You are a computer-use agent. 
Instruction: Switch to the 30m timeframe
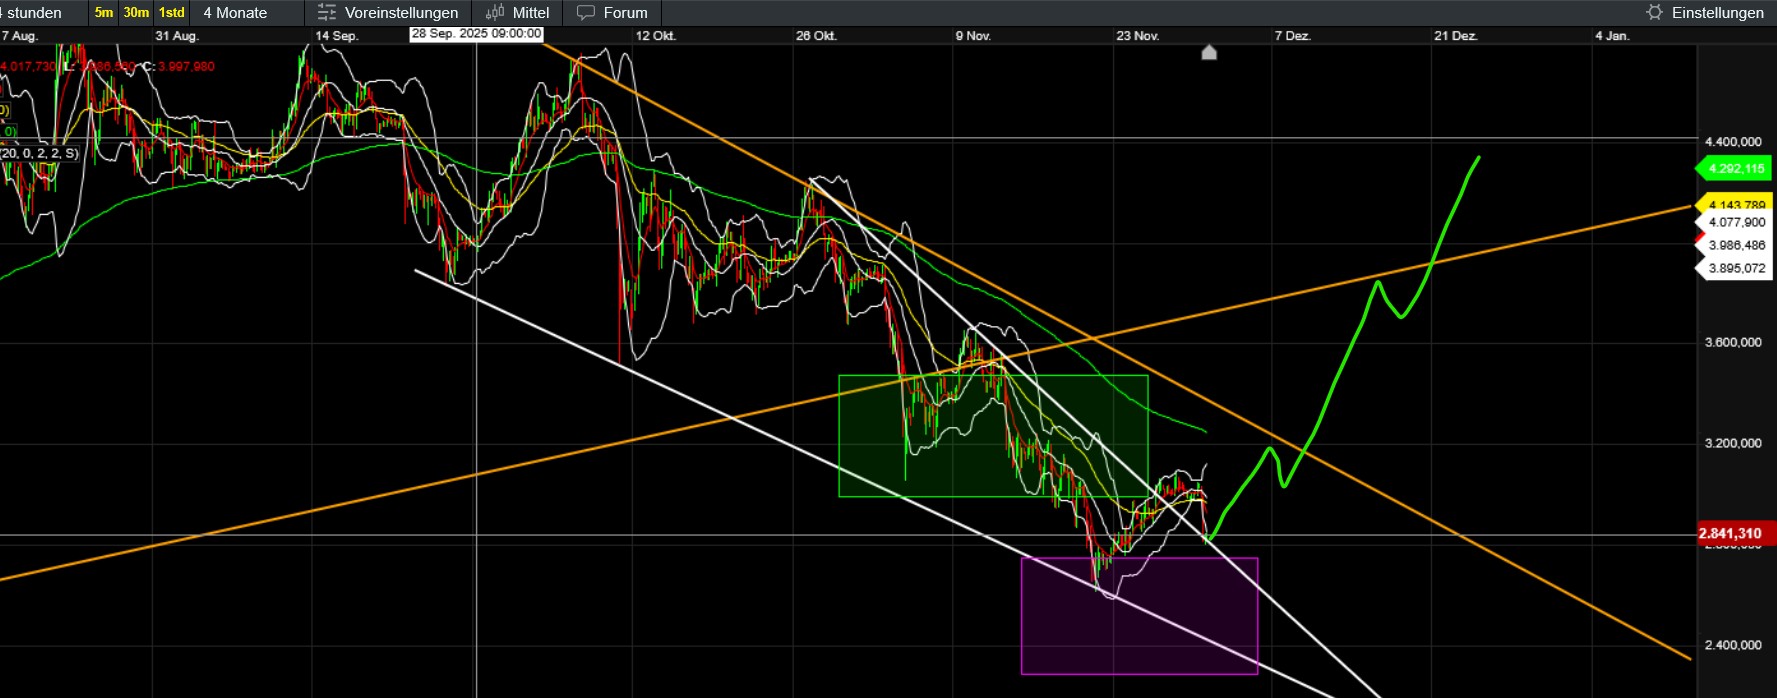click(x=136, y=13)
